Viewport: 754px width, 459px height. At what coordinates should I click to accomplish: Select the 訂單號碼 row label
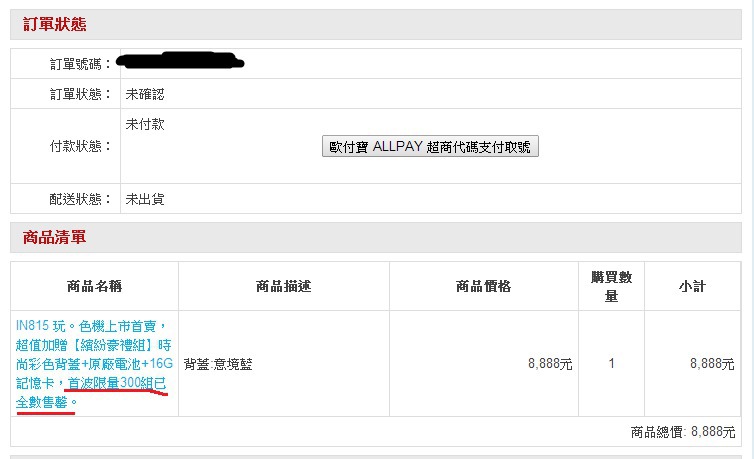[81, 64]
